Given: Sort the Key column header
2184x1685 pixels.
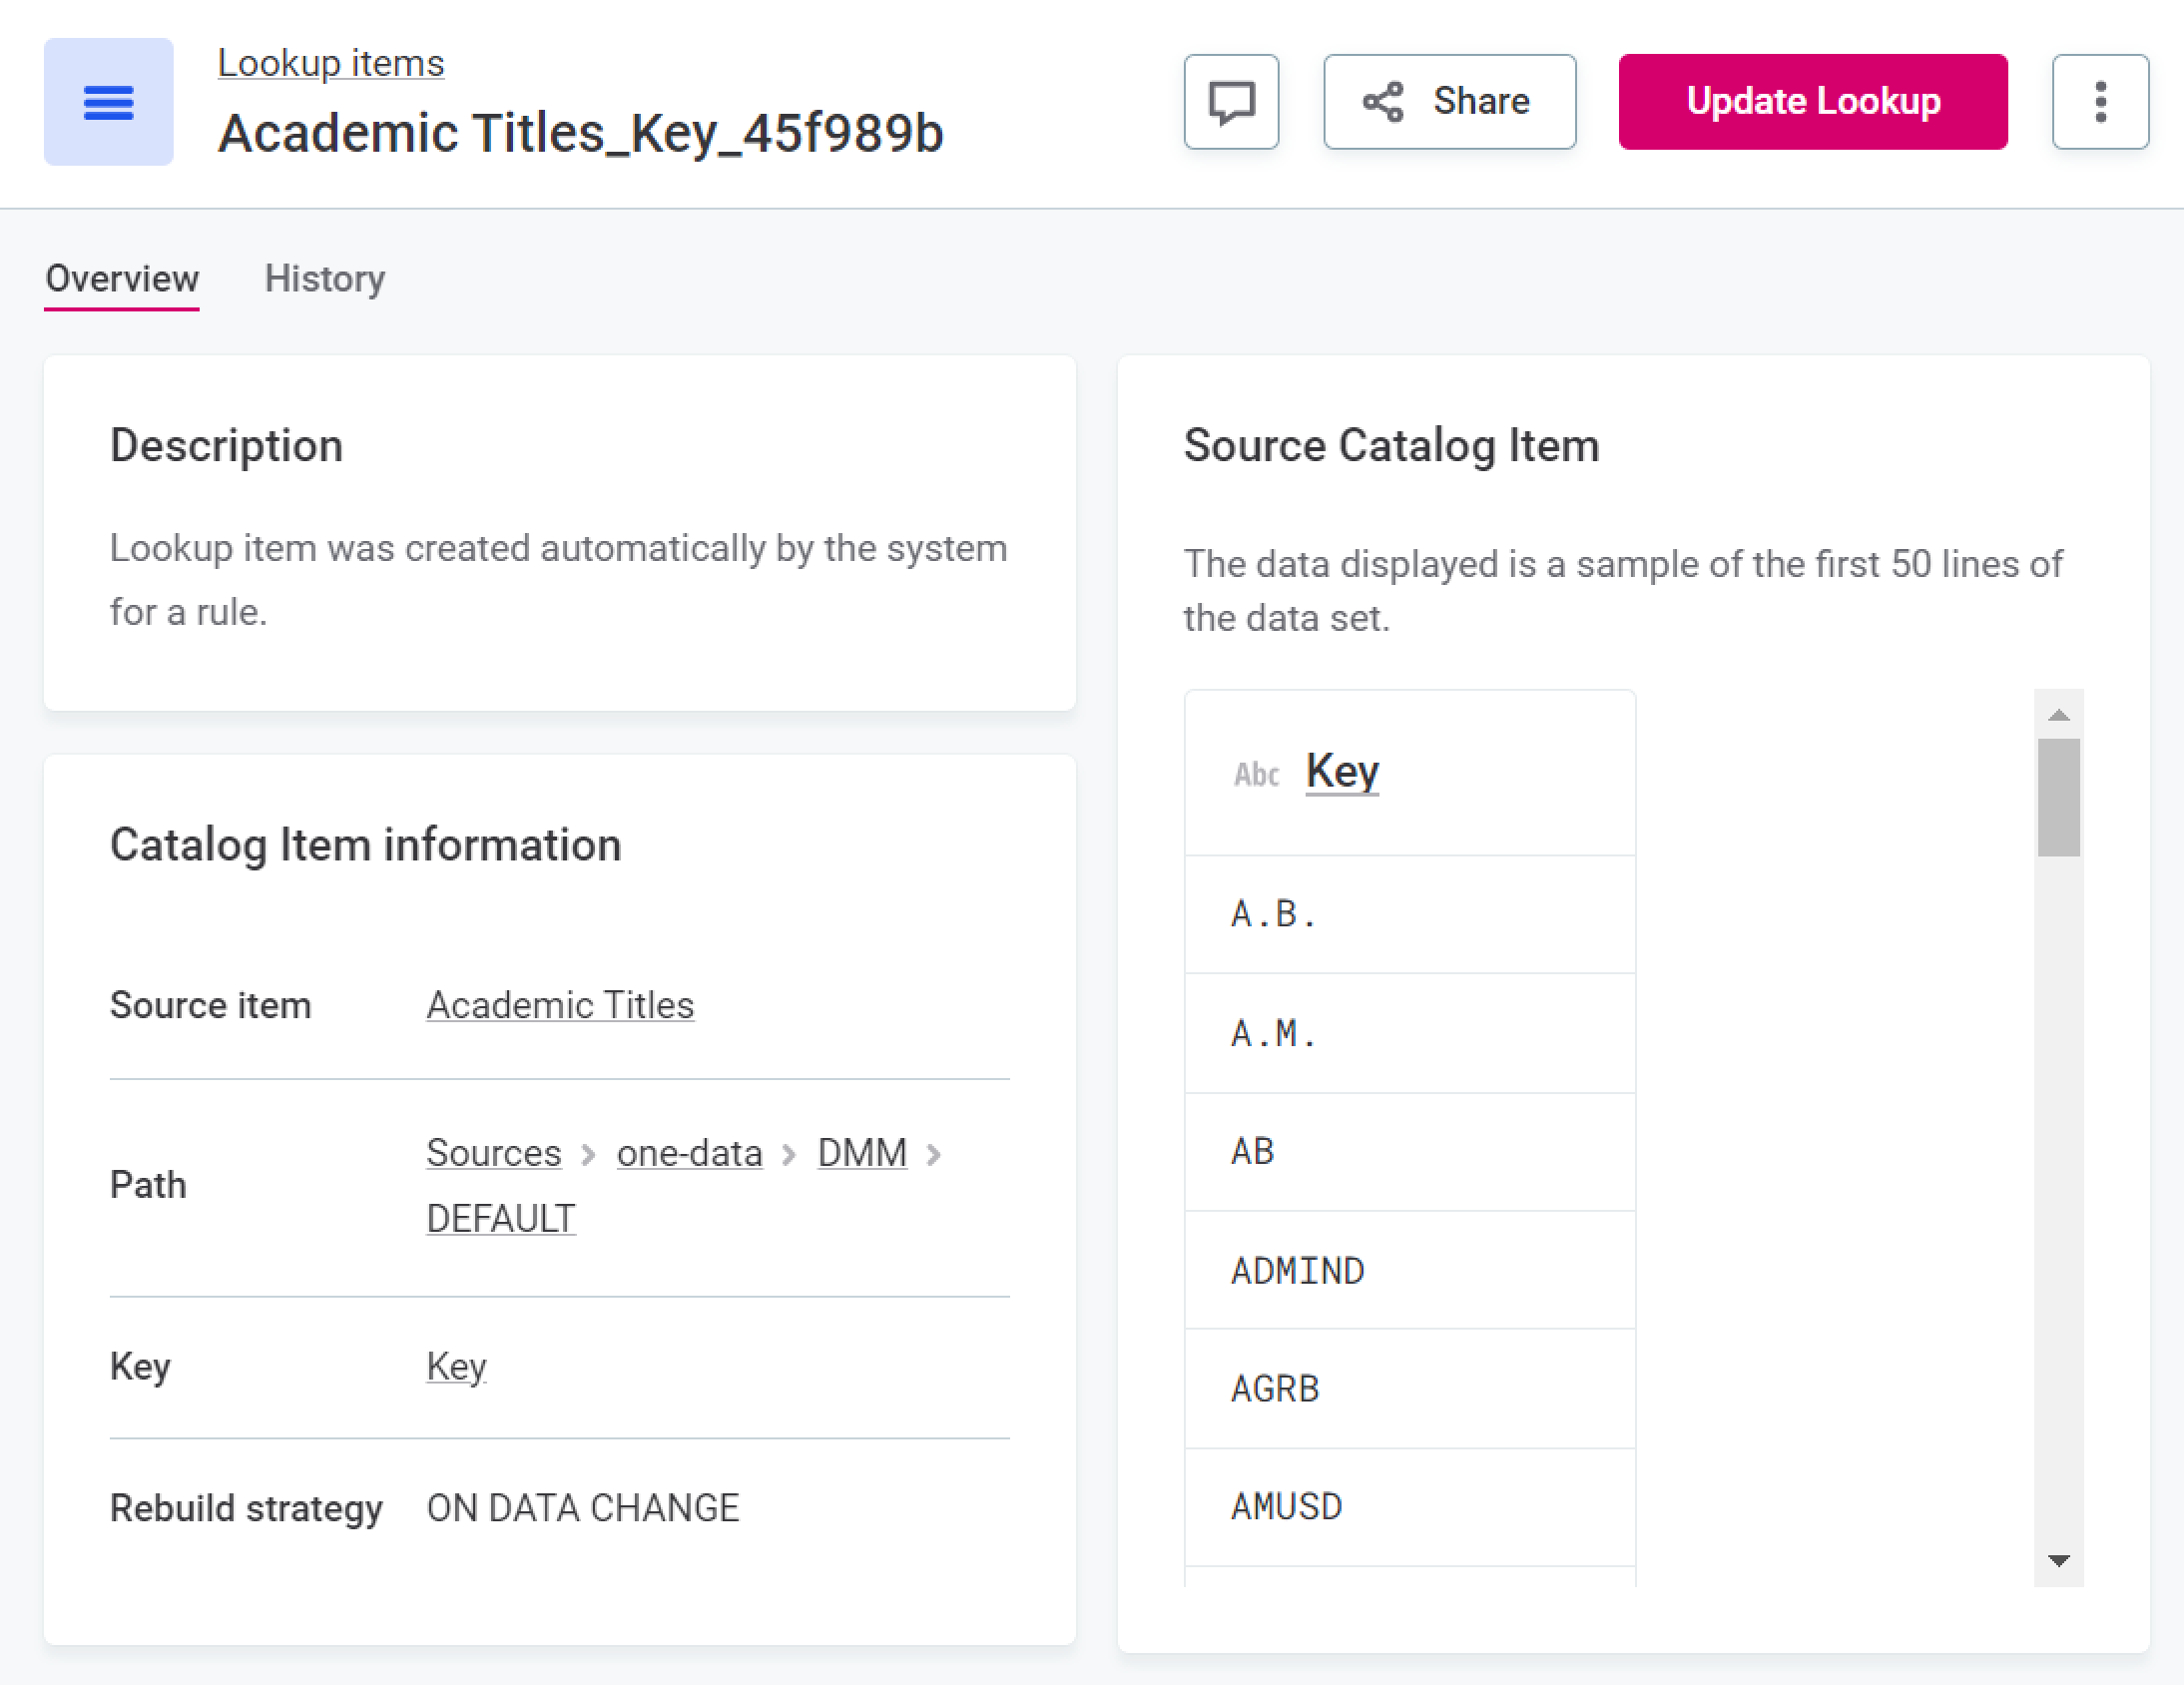Looking at the screenshot, I should [1341, 771].
